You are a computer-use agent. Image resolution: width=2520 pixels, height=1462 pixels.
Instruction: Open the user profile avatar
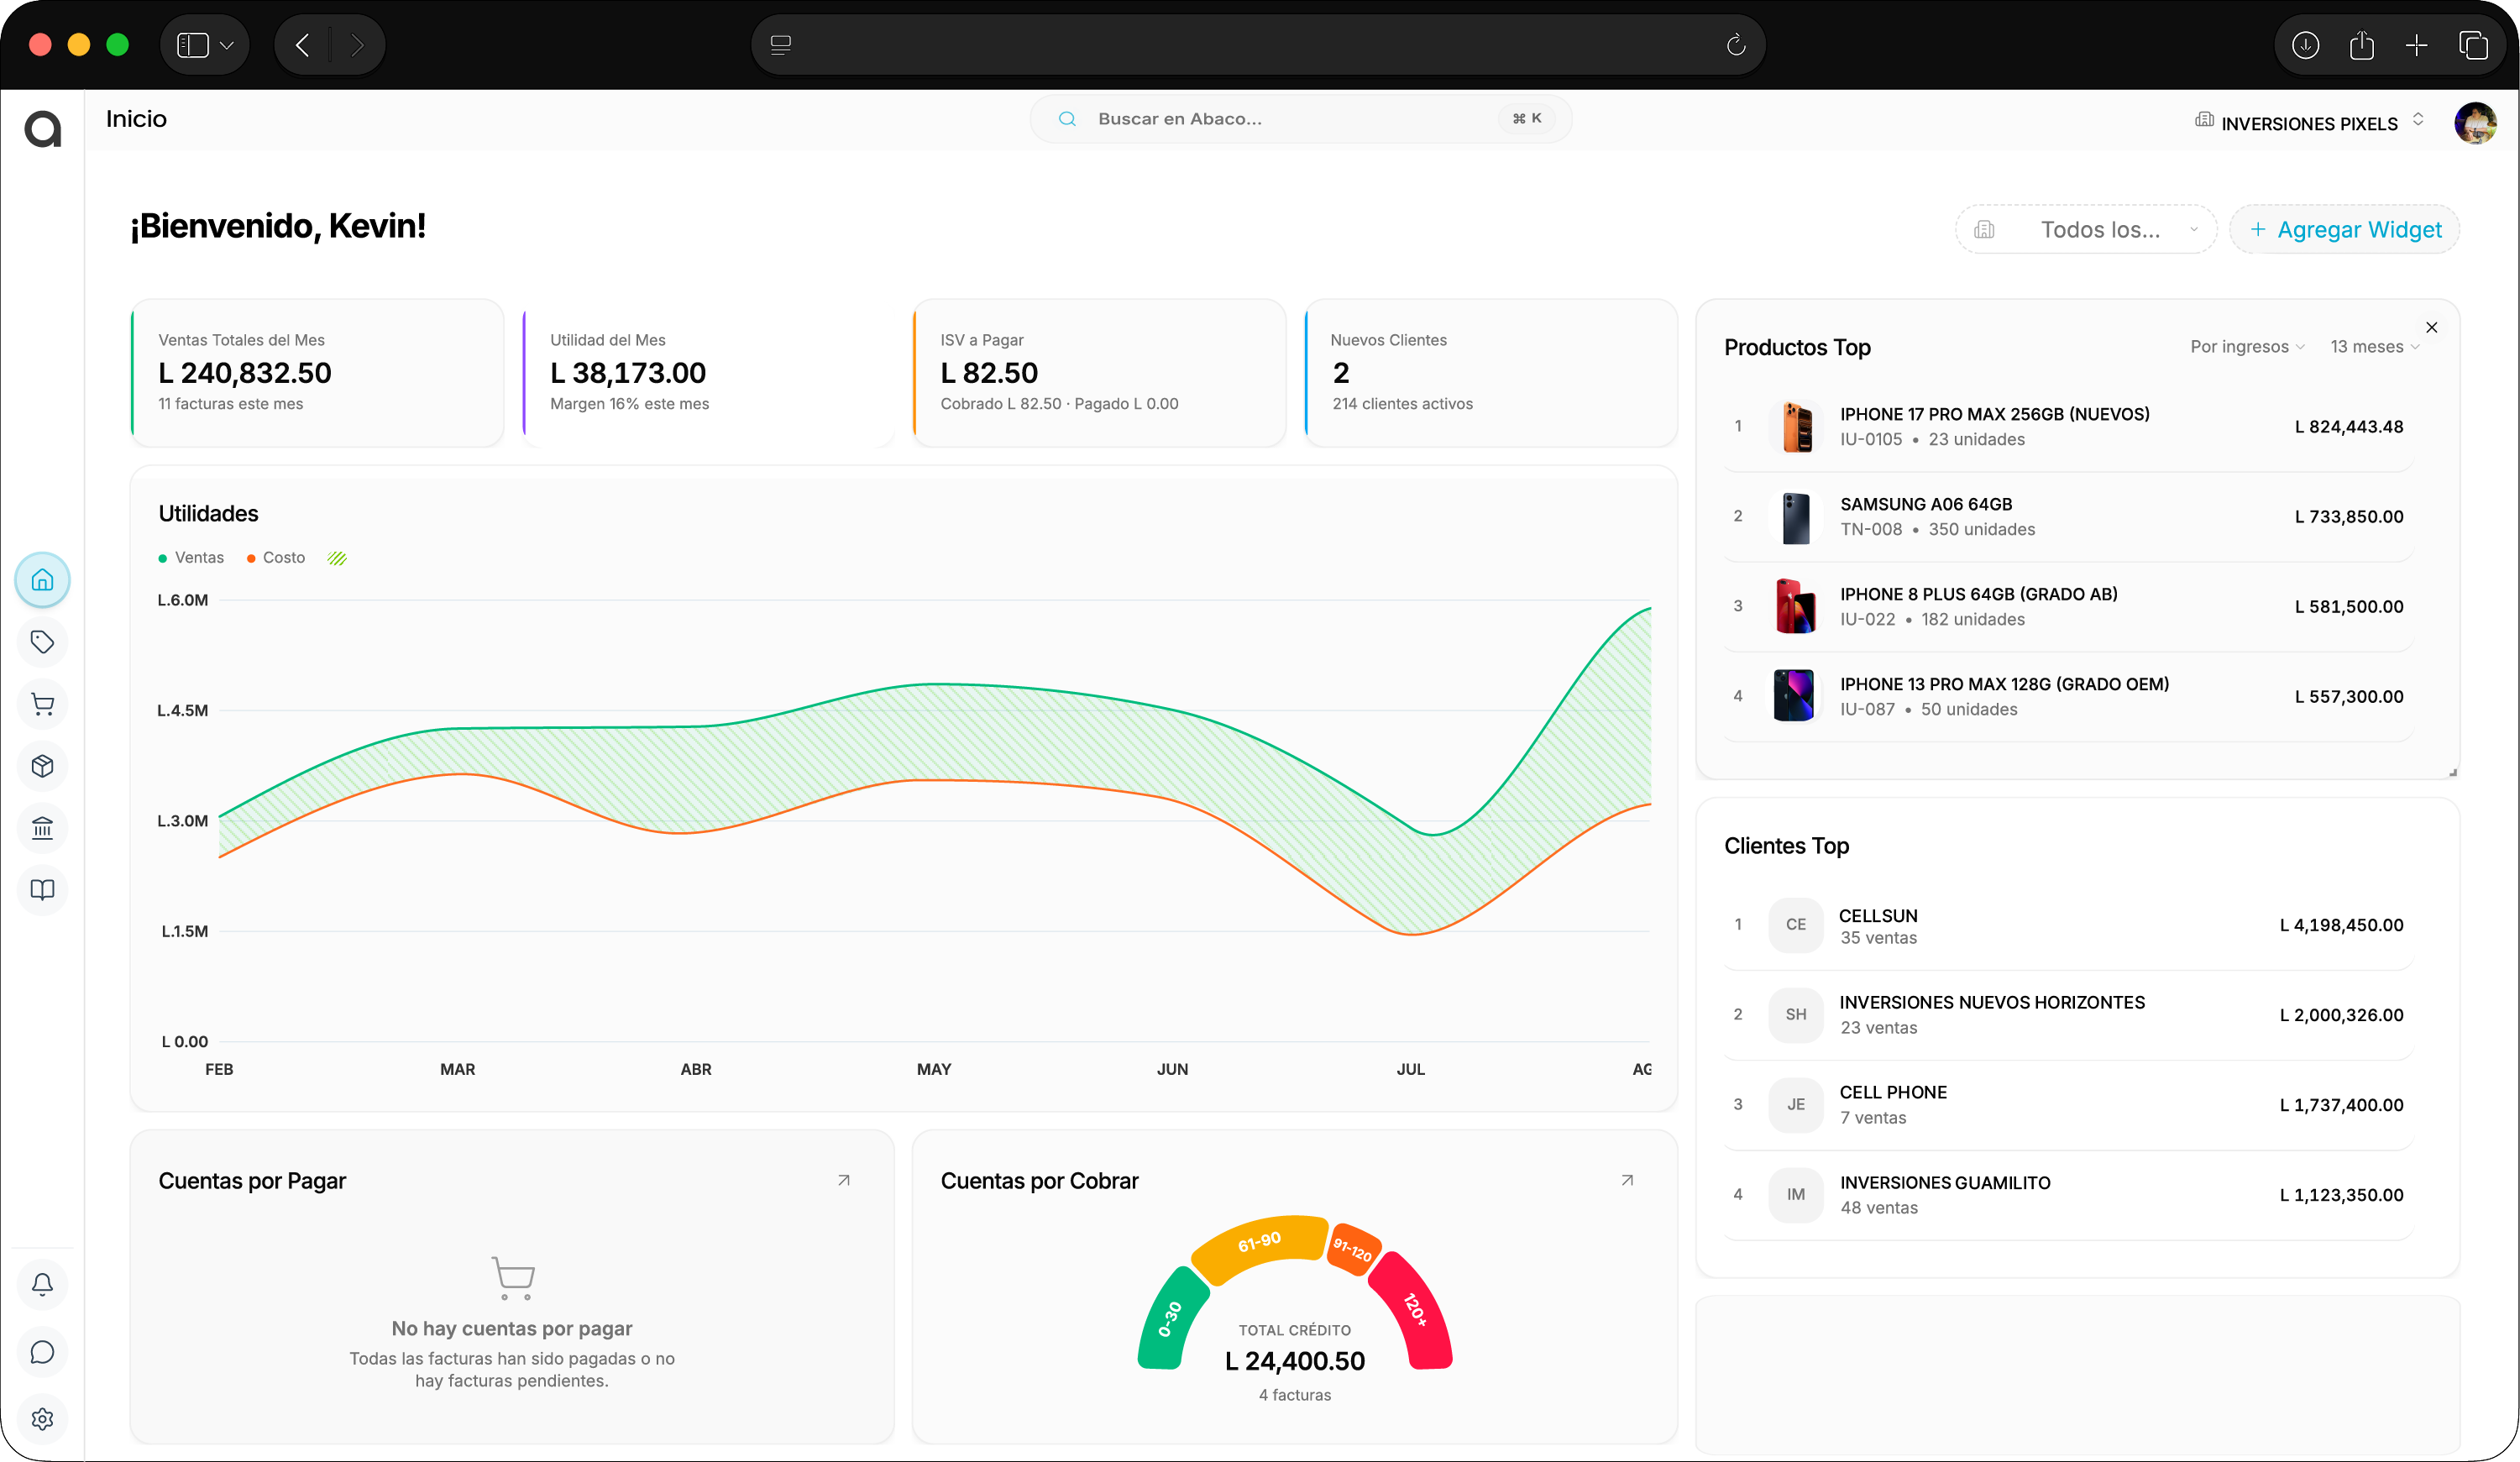tap(2475, 123)
